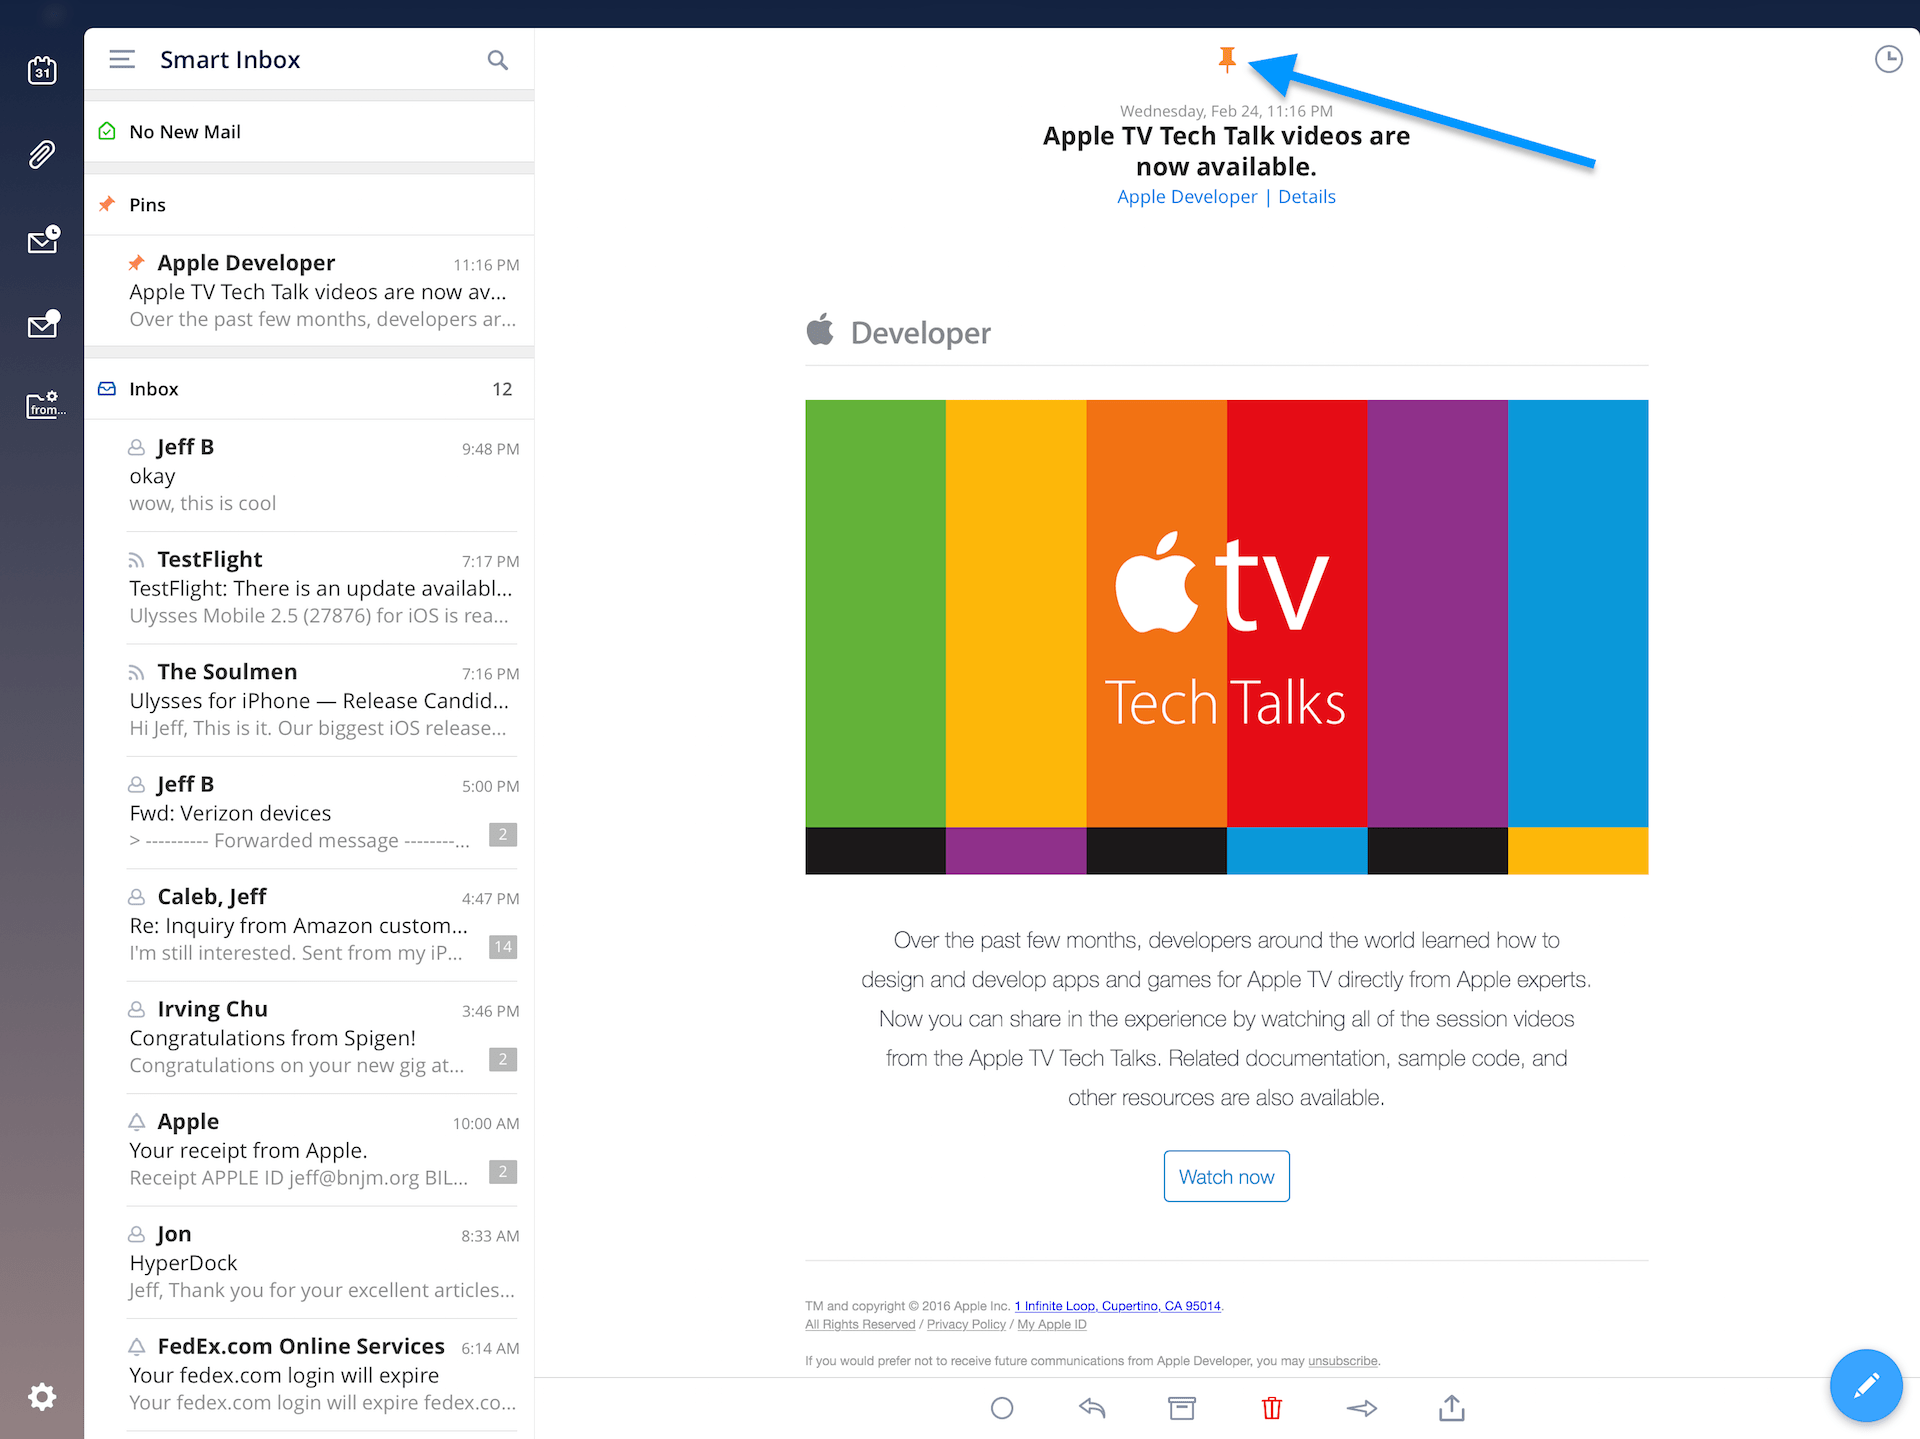Search the Smart Inbox

click(x=498, y=60)
